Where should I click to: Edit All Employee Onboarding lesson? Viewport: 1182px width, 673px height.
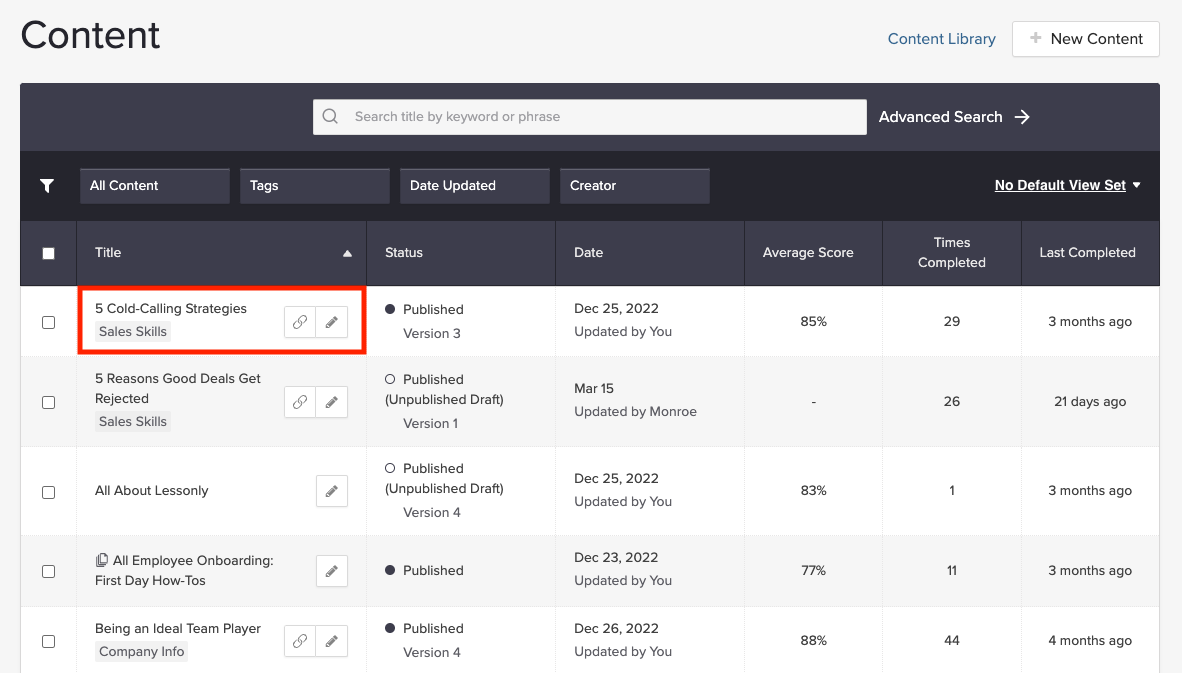332,571
